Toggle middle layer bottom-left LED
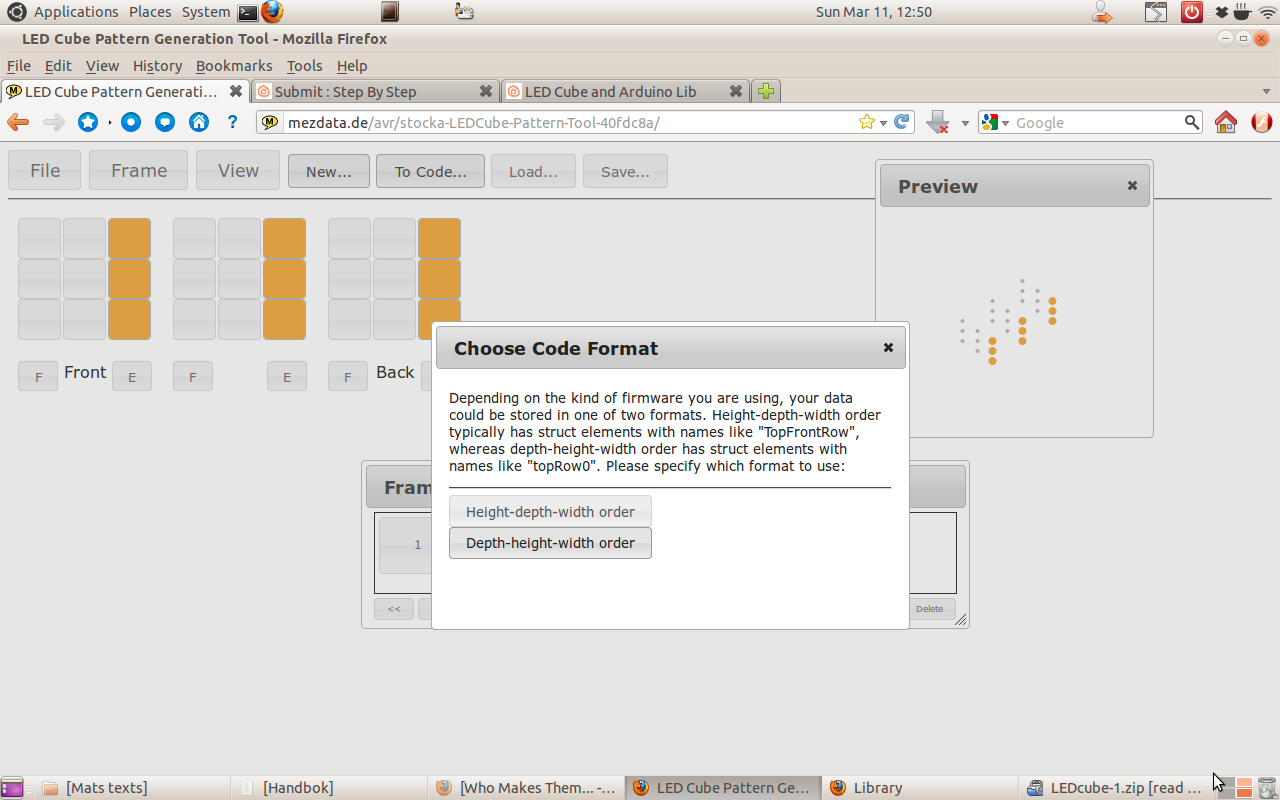1280x800 pixels. pyautogui.click(x=194, y=319)
